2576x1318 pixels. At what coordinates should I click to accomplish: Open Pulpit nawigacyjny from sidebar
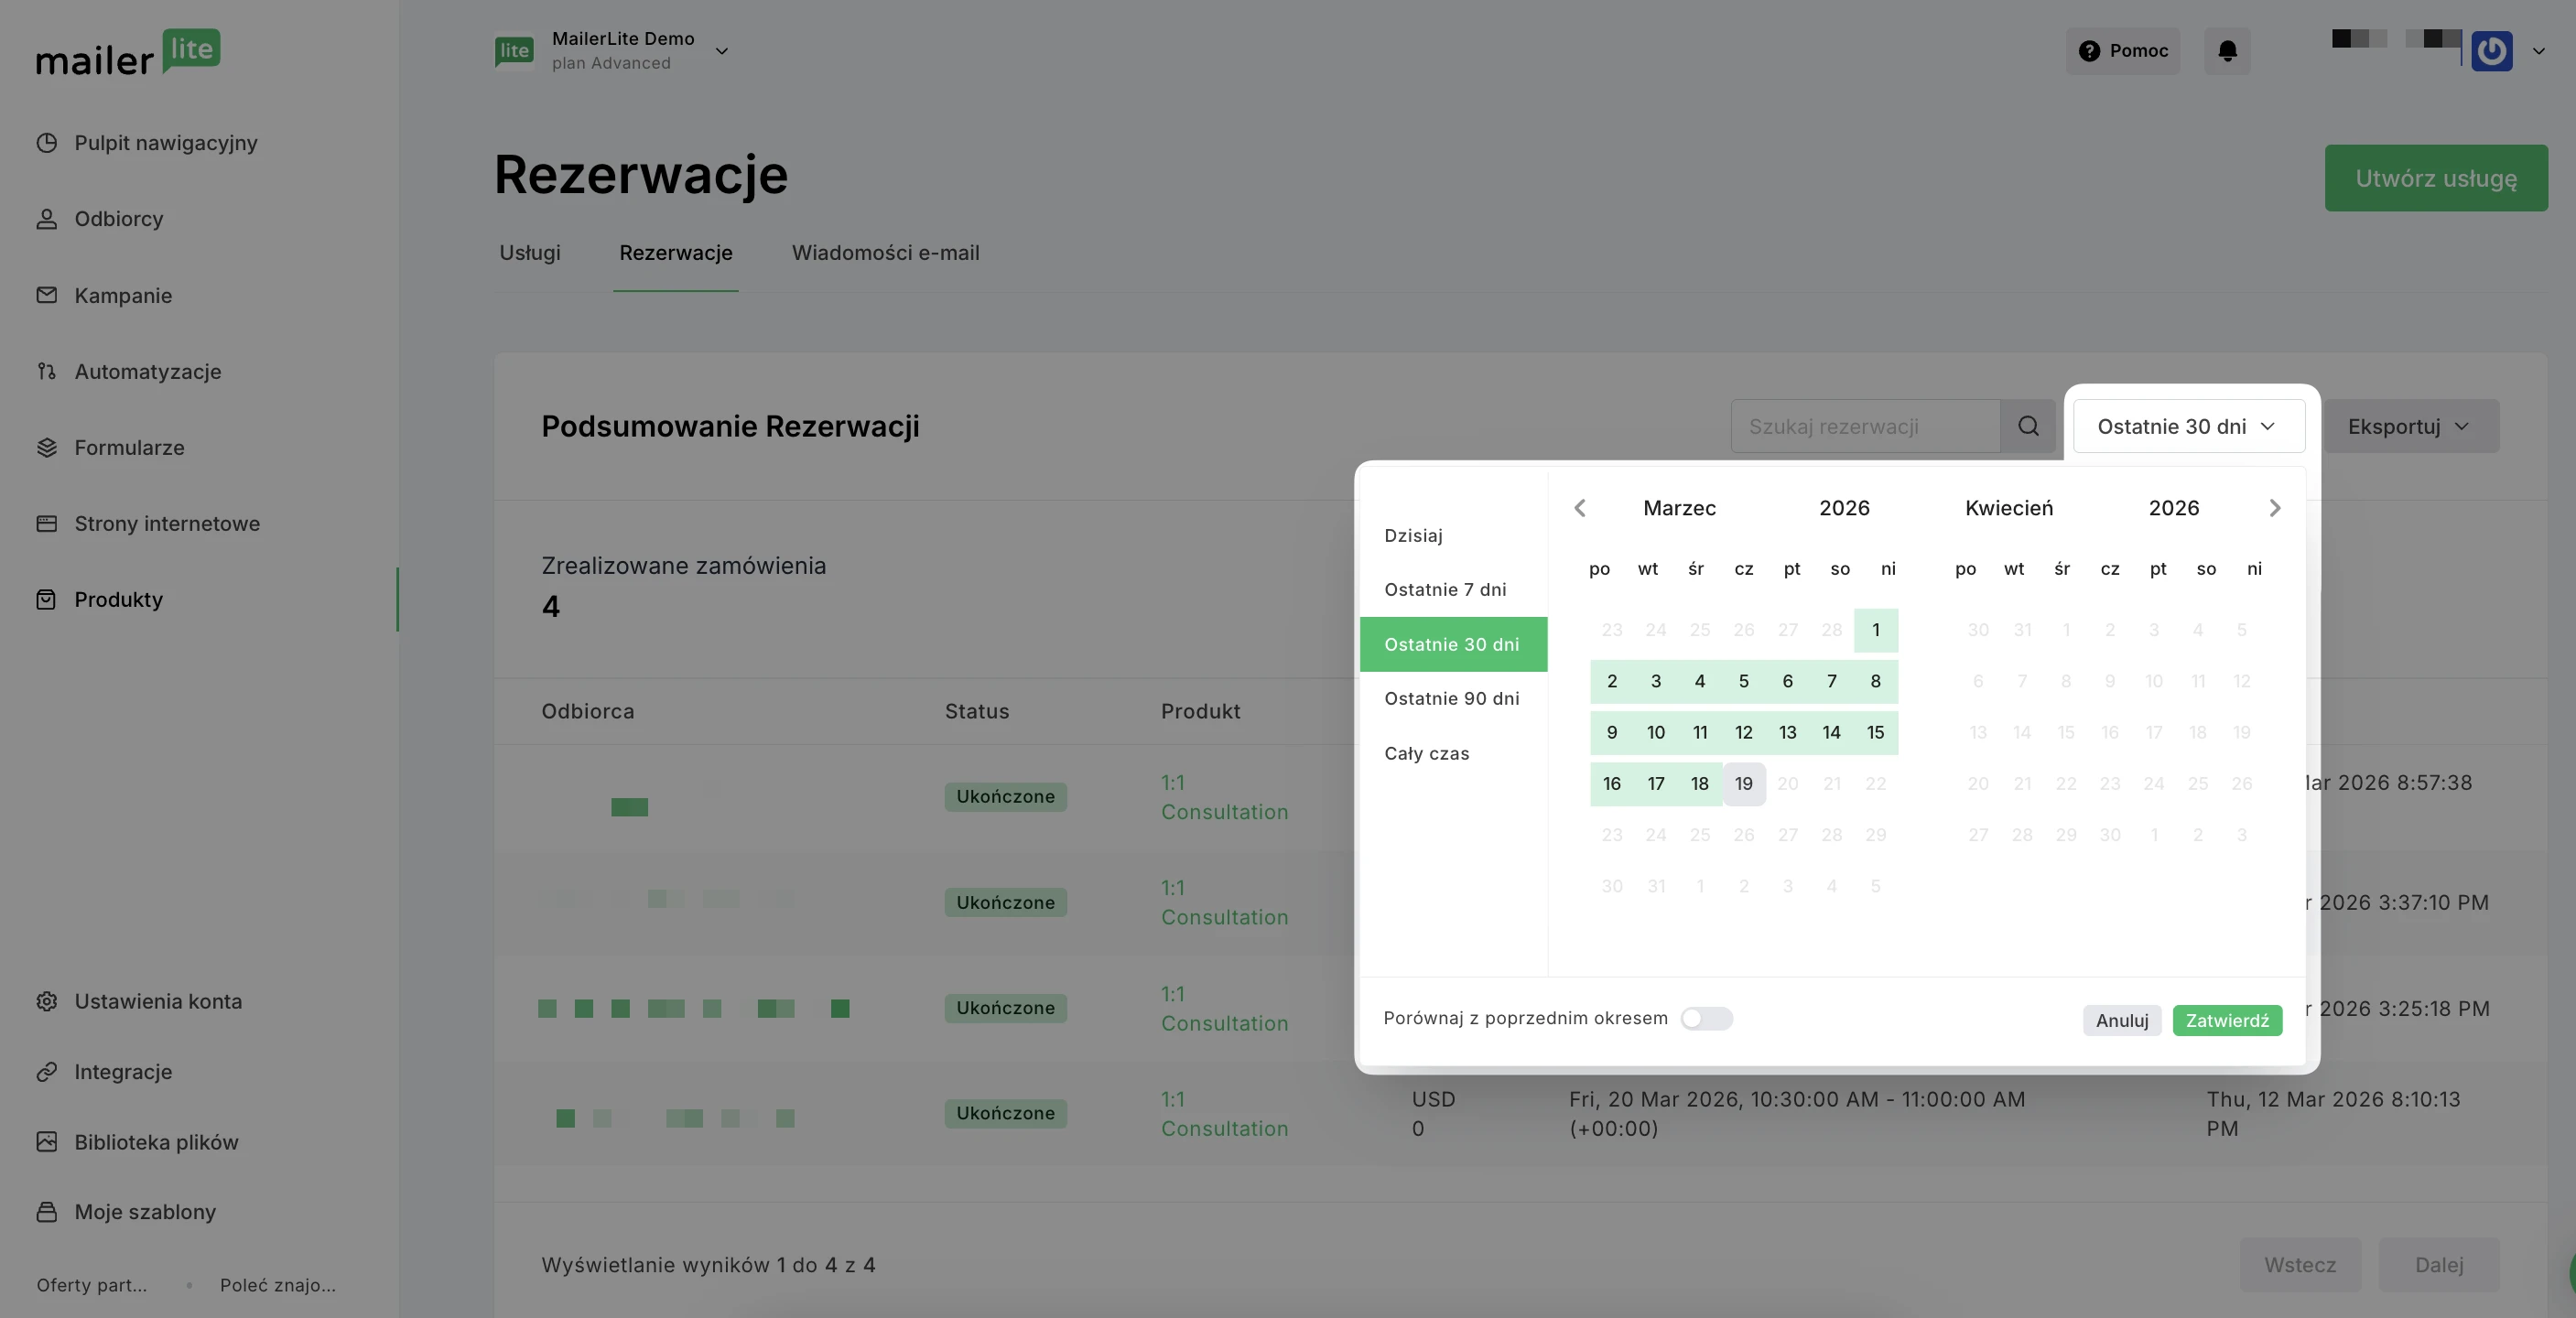tap(165, 143)
